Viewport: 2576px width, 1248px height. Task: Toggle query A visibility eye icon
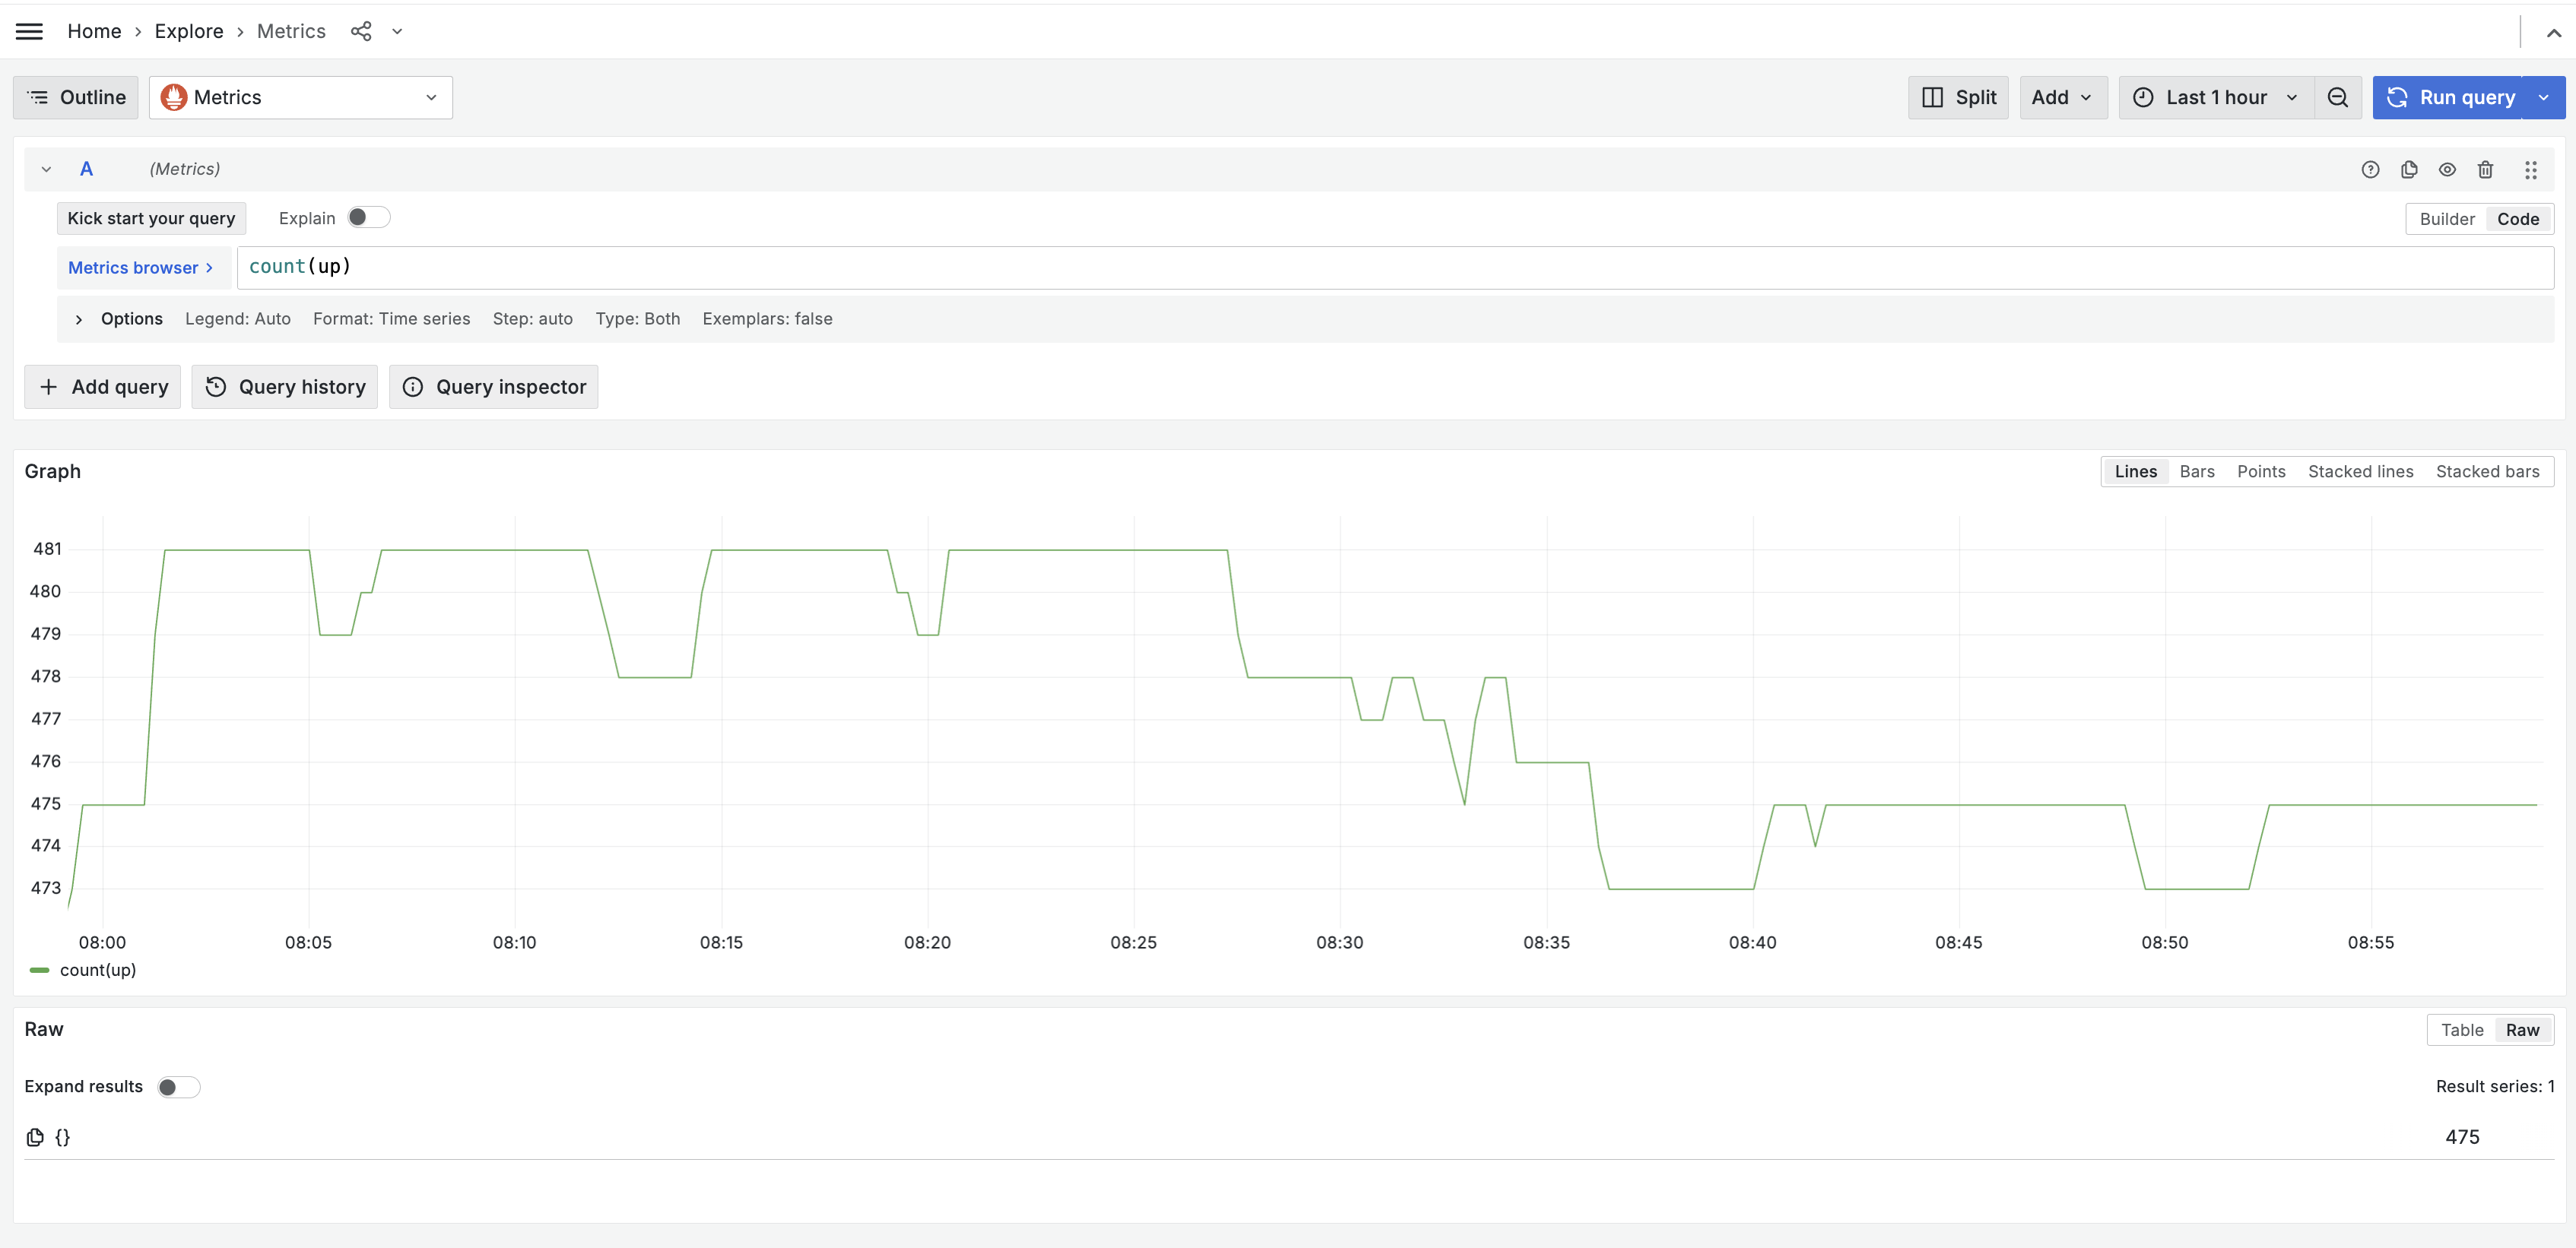tap(2447, 169)
